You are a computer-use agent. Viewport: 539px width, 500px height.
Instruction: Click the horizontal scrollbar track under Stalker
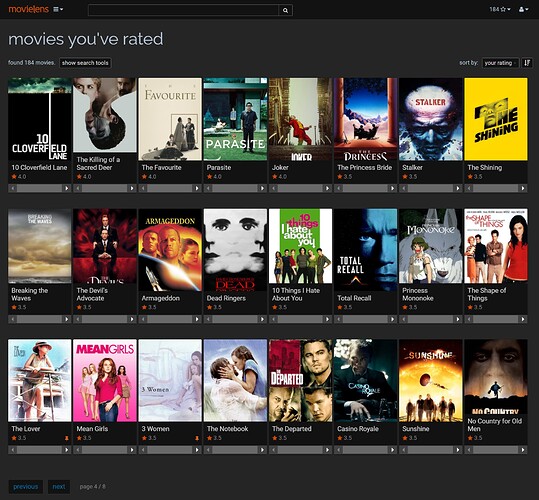pos(431,188)
